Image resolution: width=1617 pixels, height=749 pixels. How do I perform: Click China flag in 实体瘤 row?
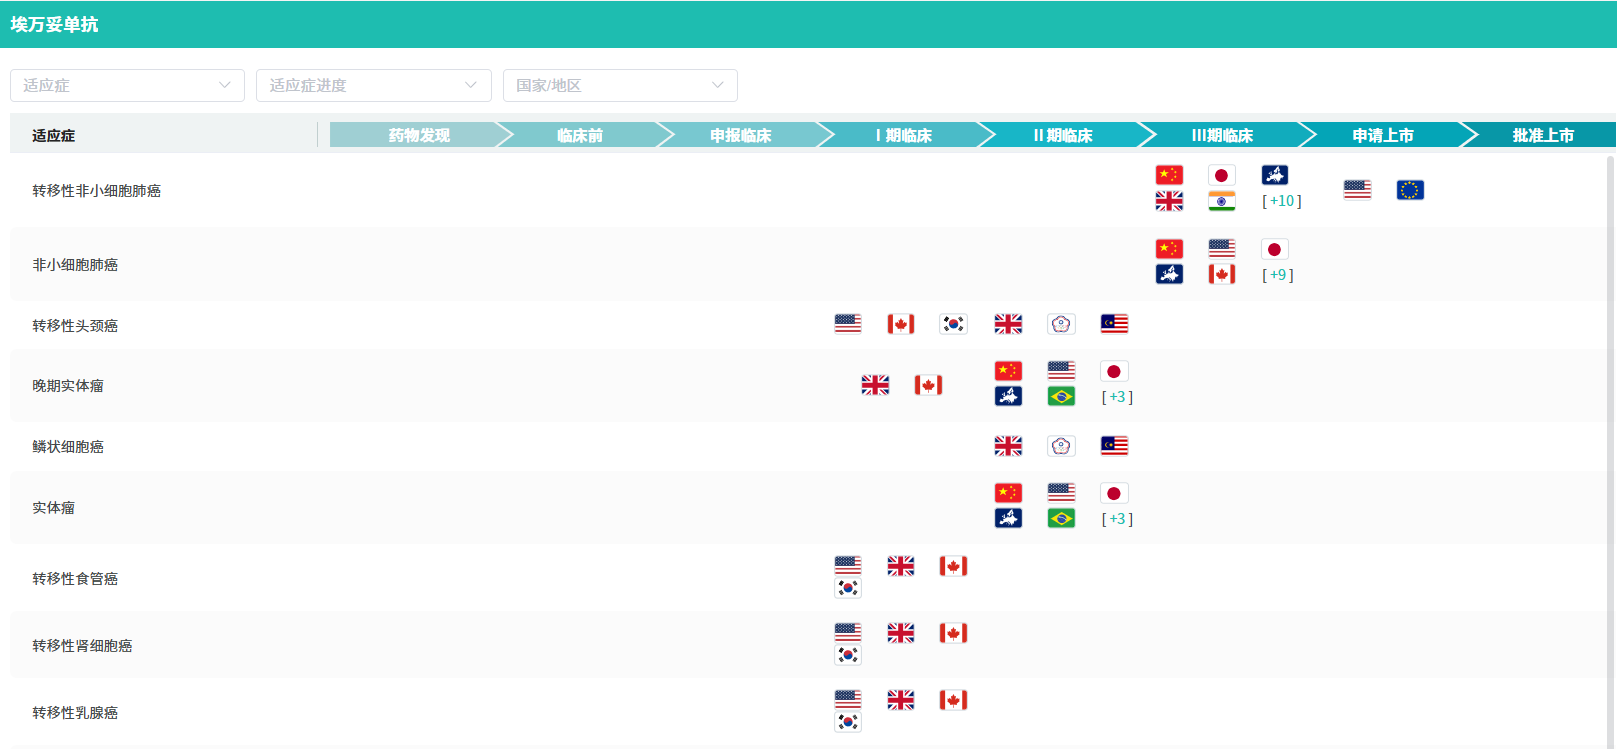1008,493
